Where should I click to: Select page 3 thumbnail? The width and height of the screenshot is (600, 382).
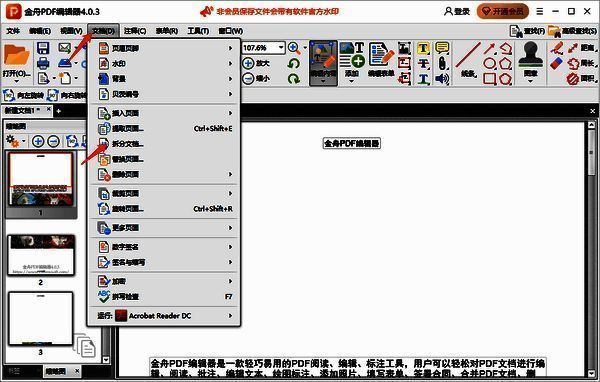pyautogui.click(x=41, y=318)
